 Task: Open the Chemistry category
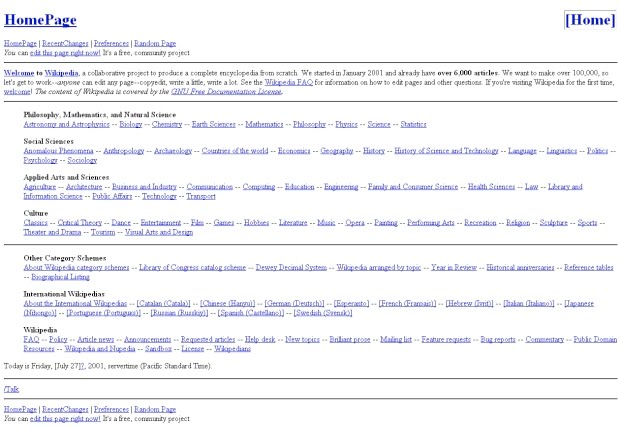coord(167,125)
